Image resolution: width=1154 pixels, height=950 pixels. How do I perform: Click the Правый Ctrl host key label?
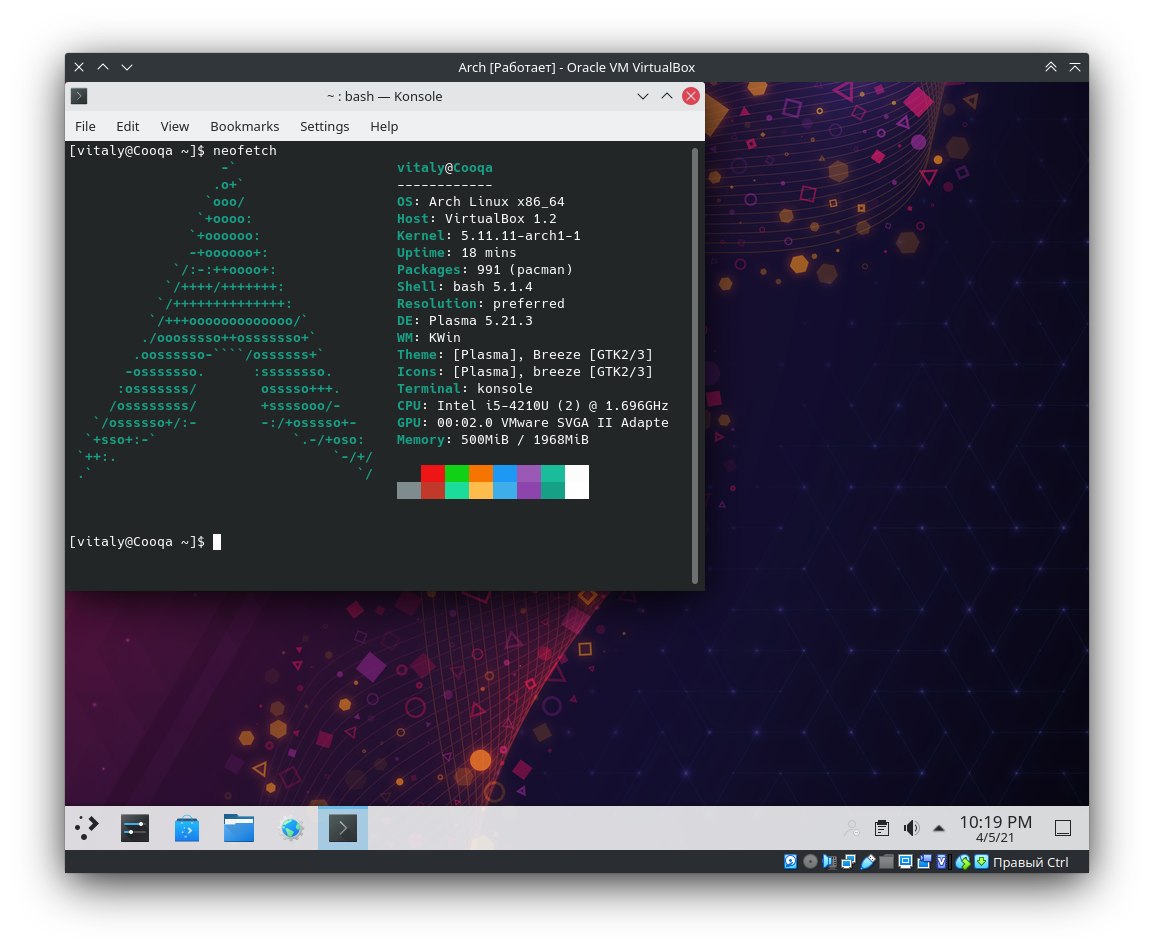tap(1030, 862)
